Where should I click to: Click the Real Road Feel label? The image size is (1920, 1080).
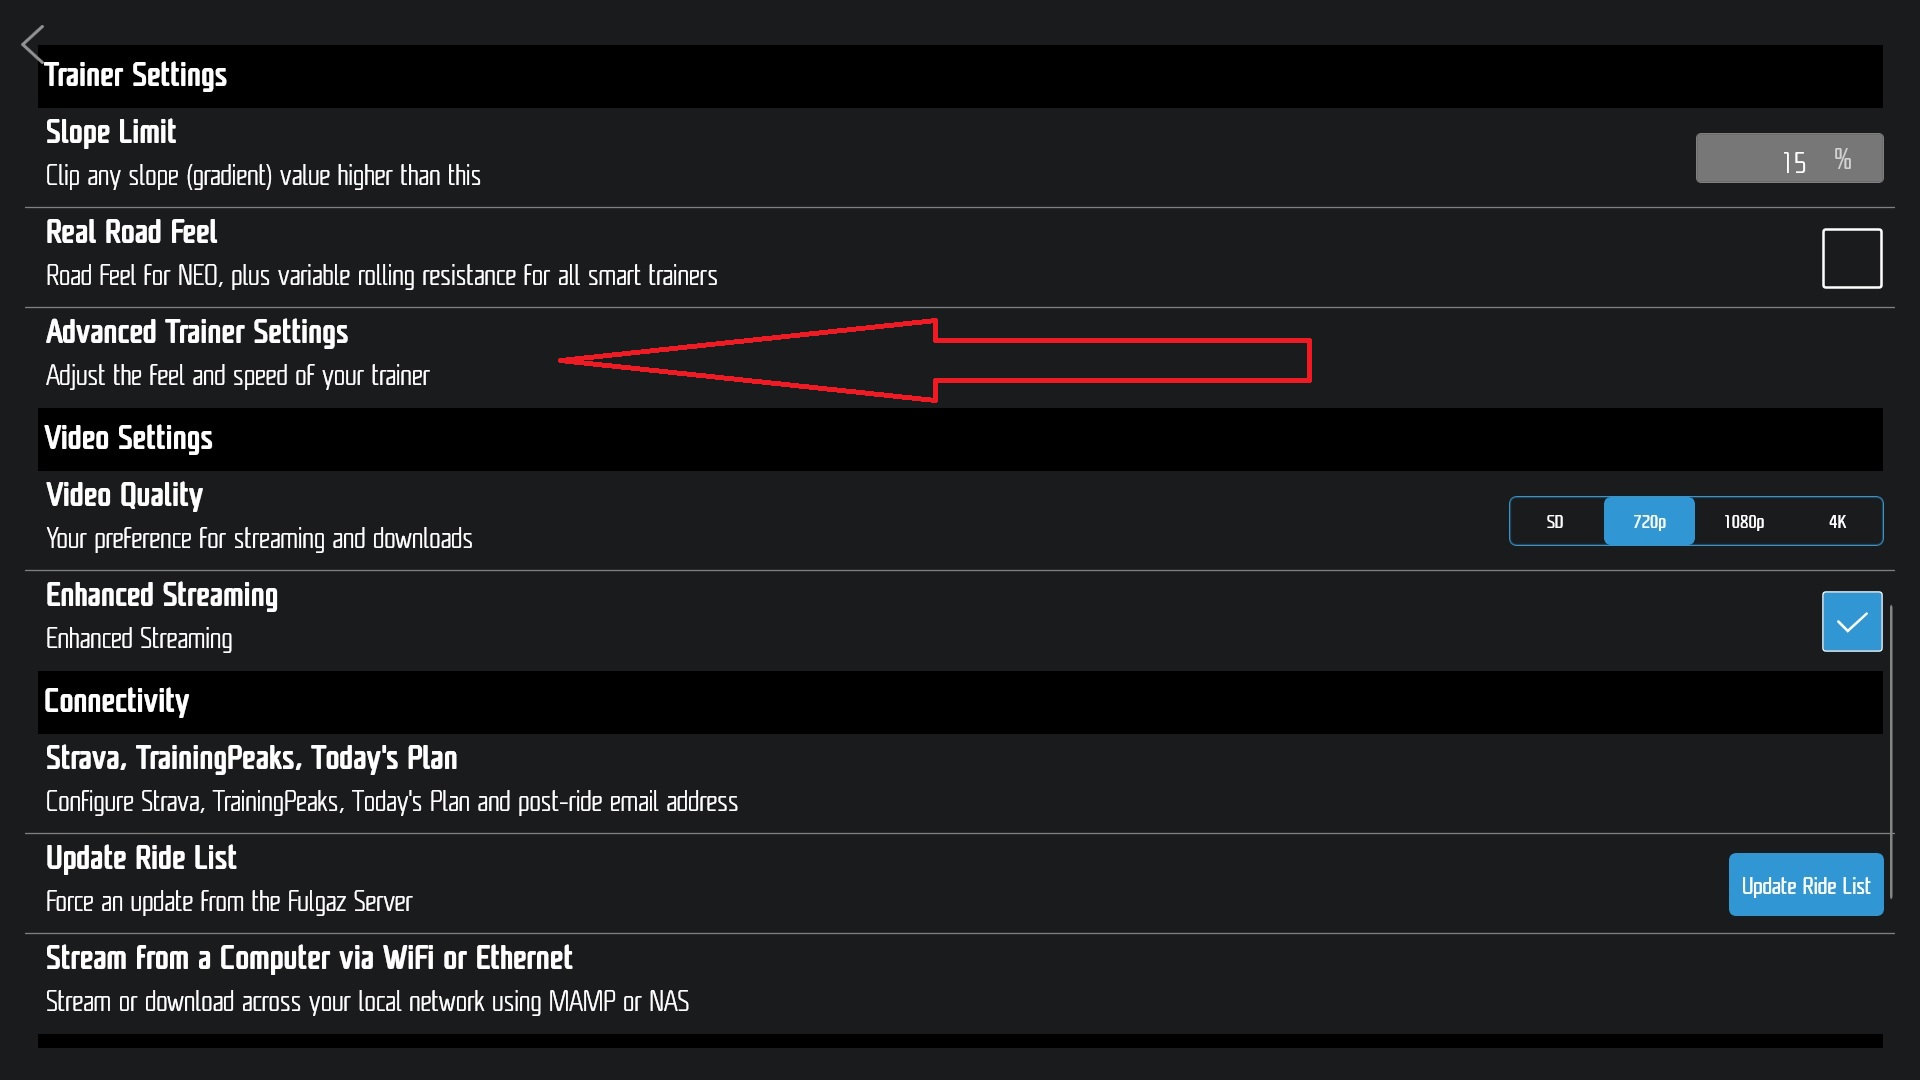(132, 232)
